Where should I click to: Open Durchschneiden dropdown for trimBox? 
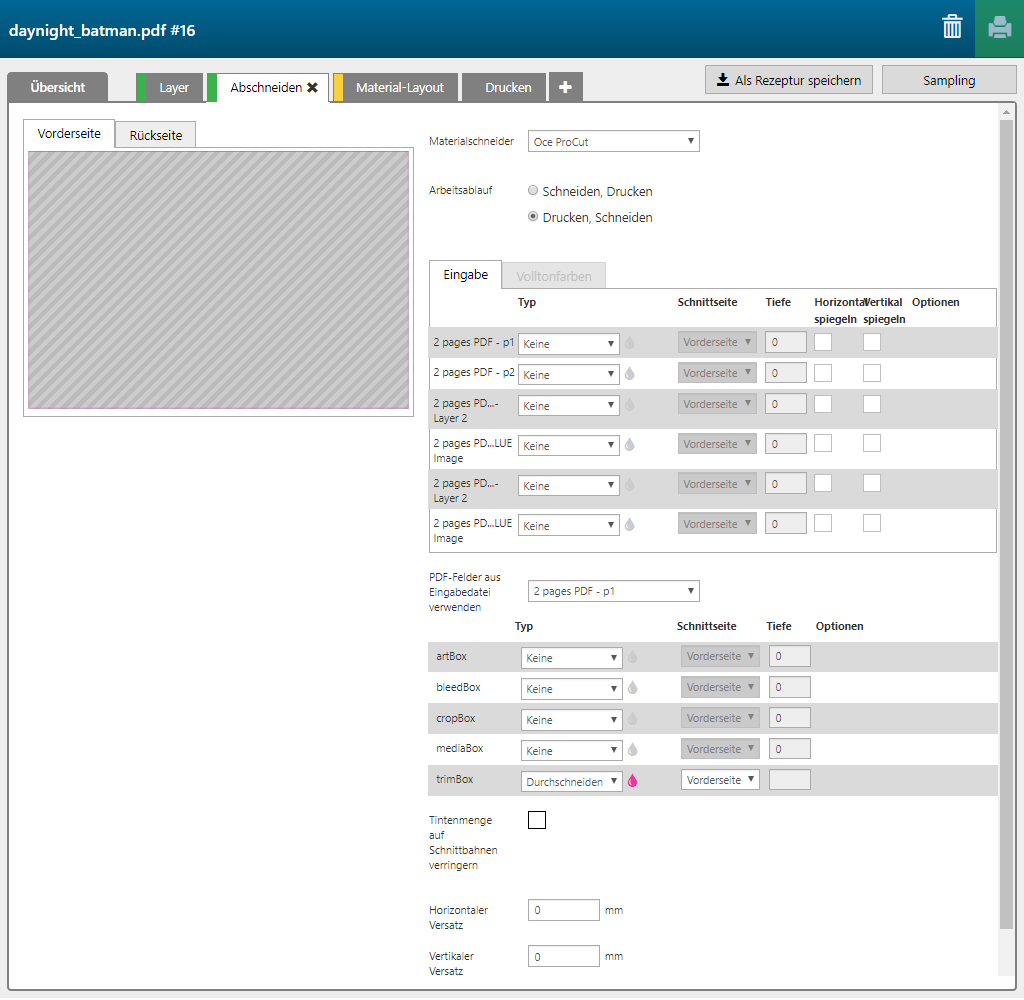pos(571,782)
